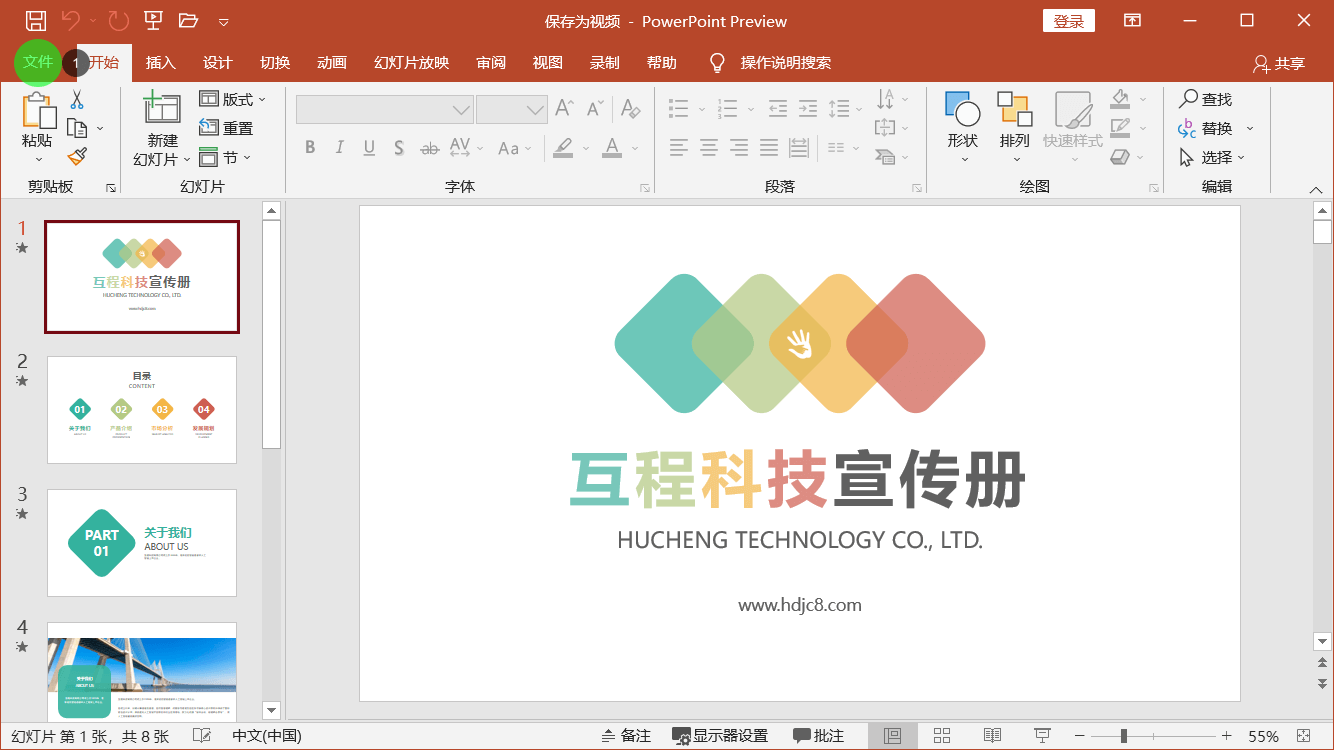Select slide 3 thumbnail PART 01
1334x750 pixels.
click(142, 543)
